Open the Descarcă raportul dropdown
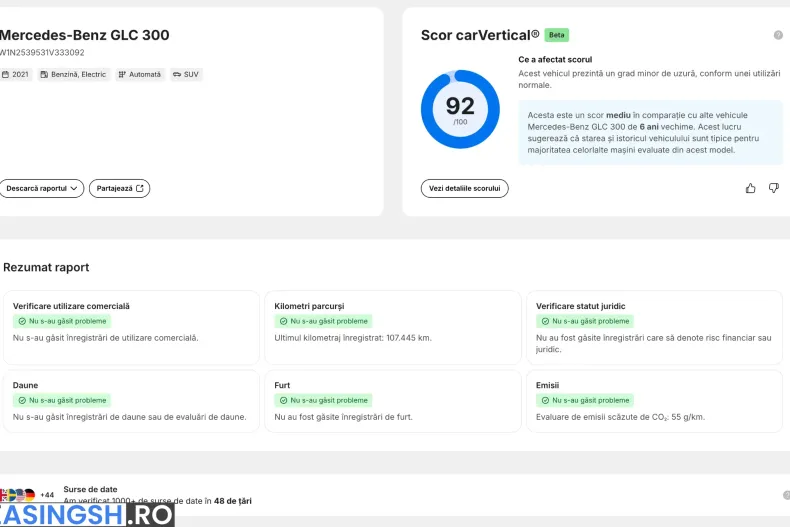The height and width of the screenshot is (527, 790). [x=41, y=188]
